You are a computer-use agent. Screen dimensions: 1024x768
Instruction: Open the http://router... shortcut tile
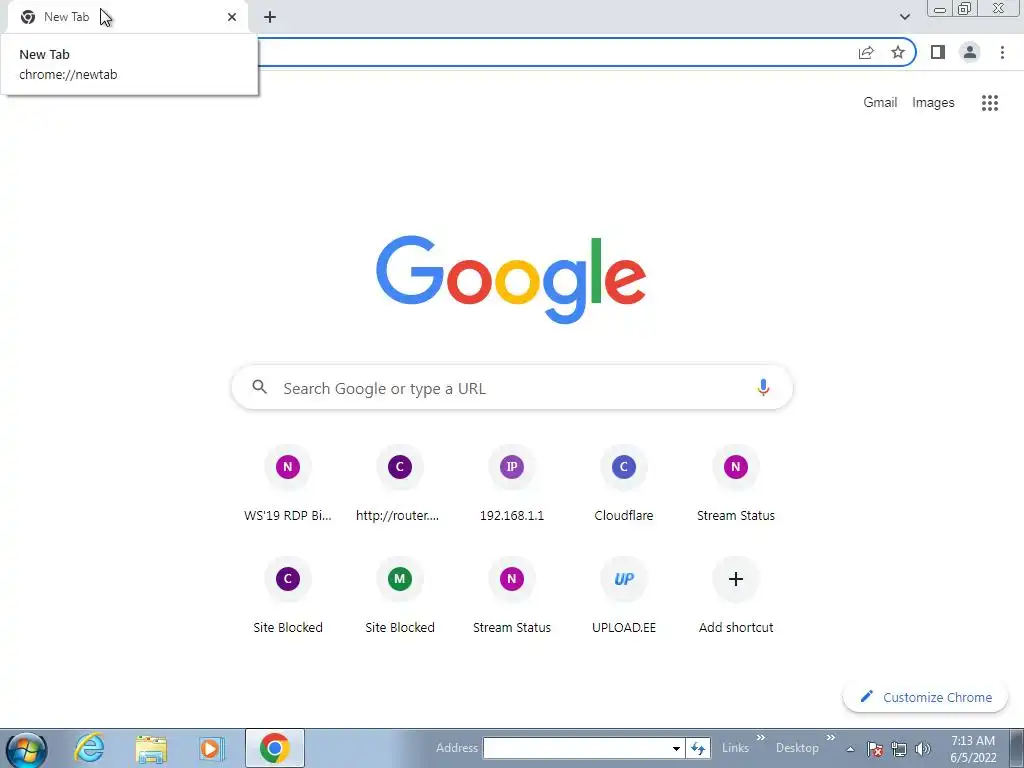(400, 483)
